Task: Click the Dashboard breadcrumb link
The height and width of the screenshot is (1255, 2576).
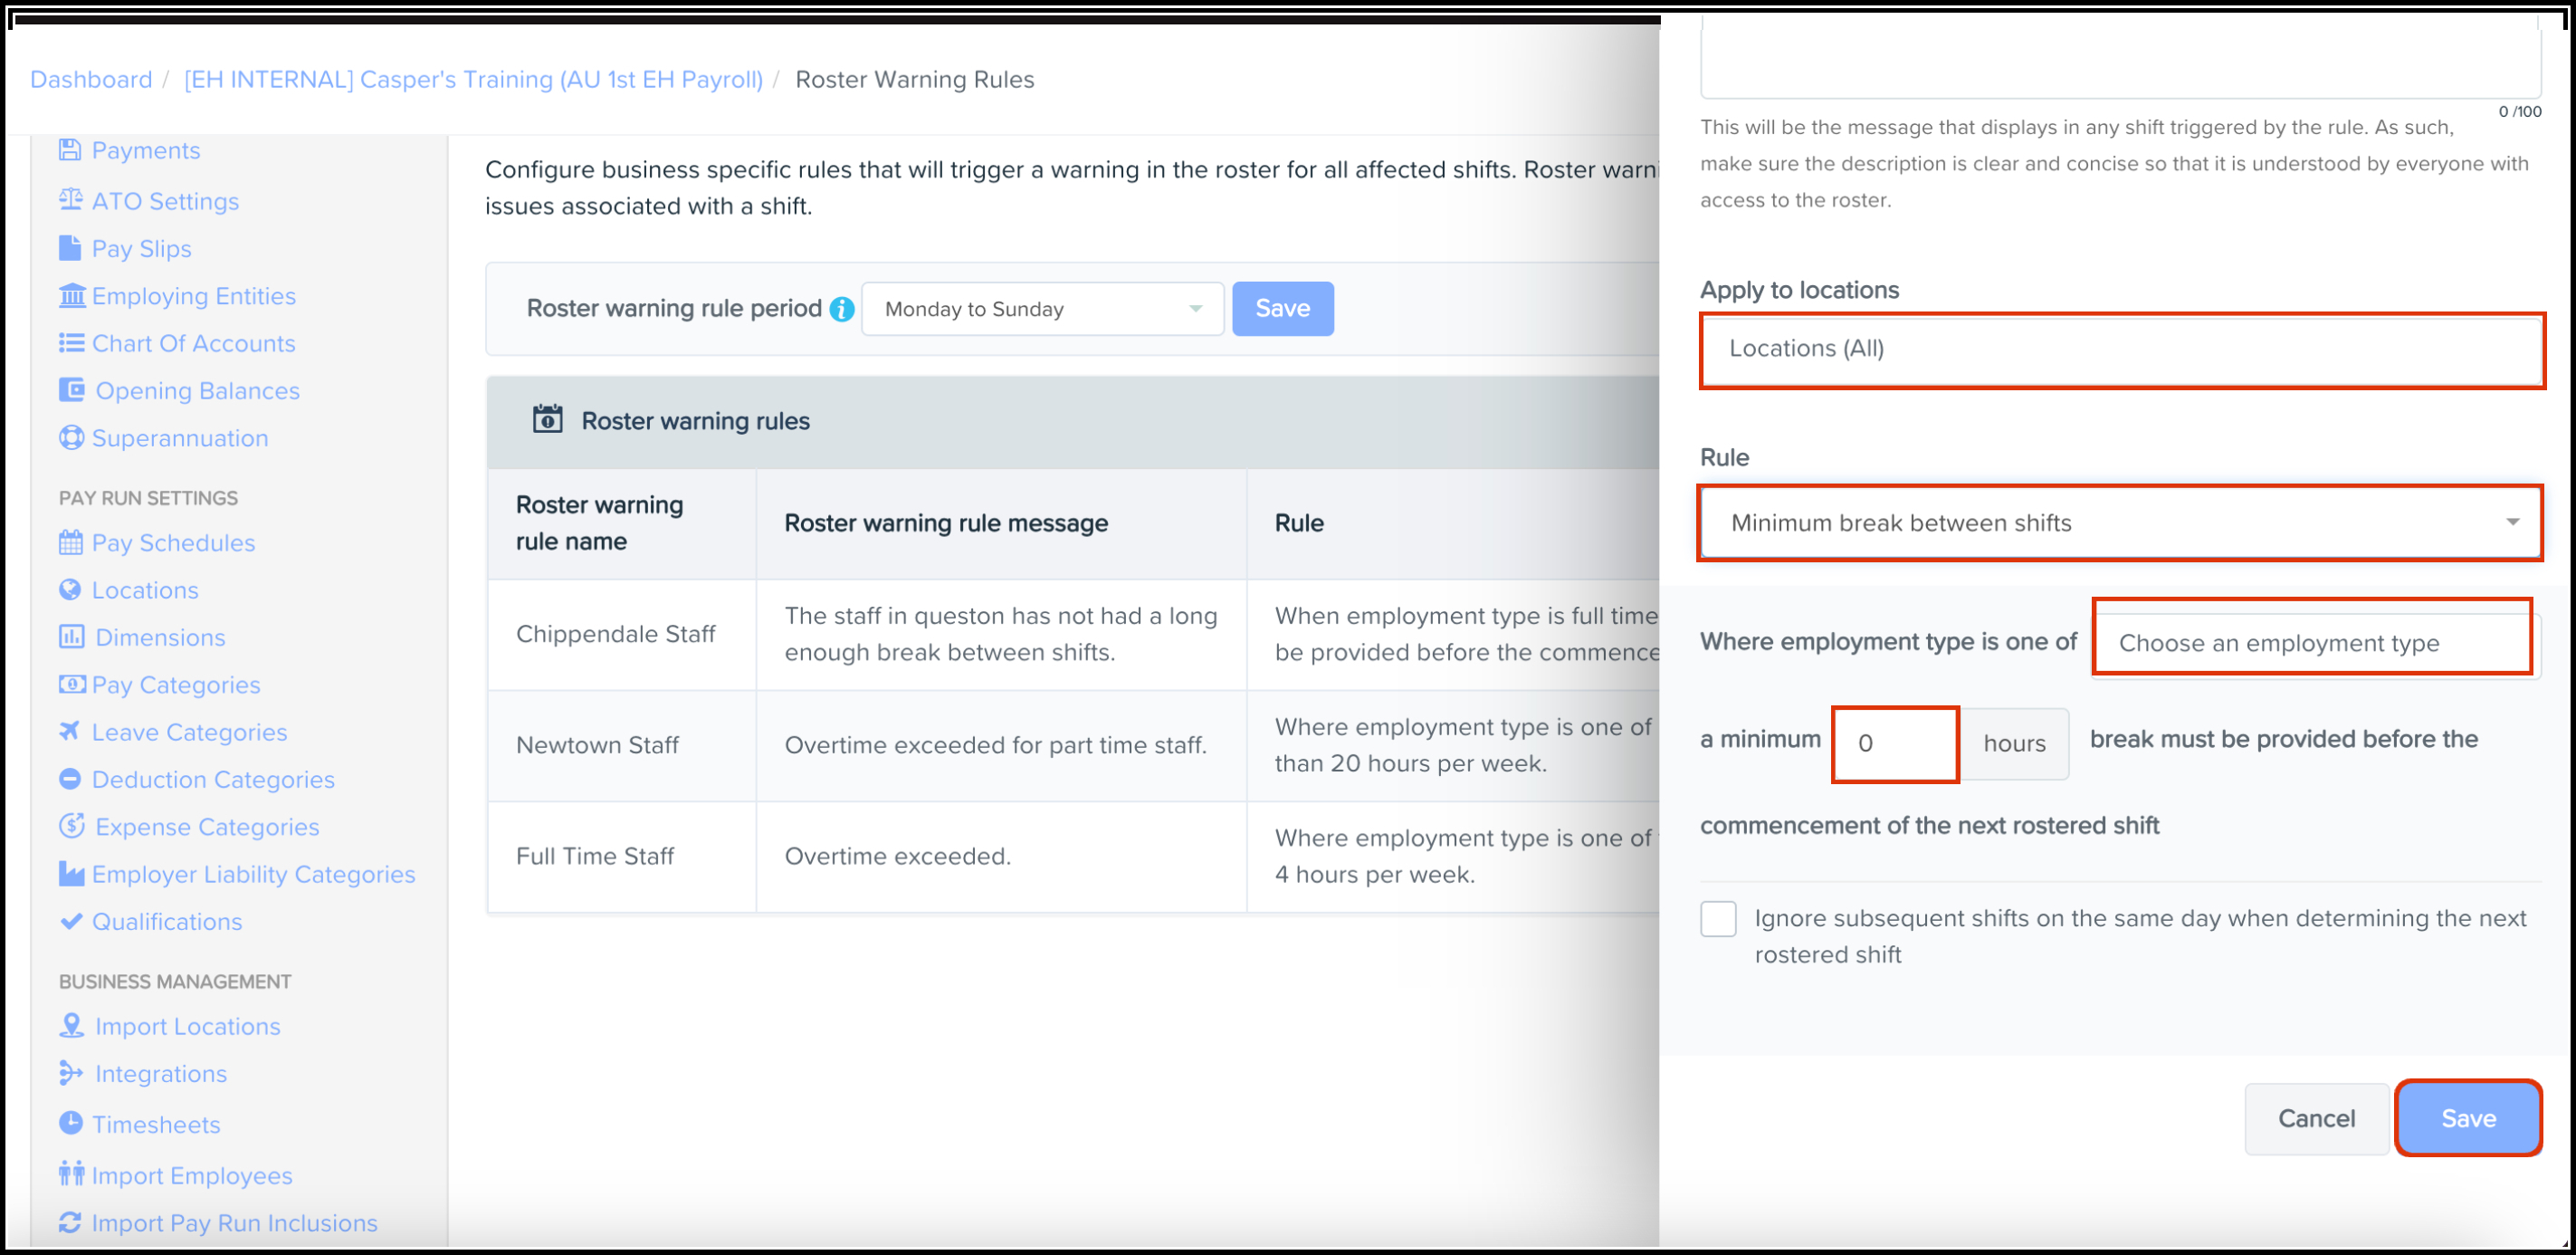Action: click(91, 79)
